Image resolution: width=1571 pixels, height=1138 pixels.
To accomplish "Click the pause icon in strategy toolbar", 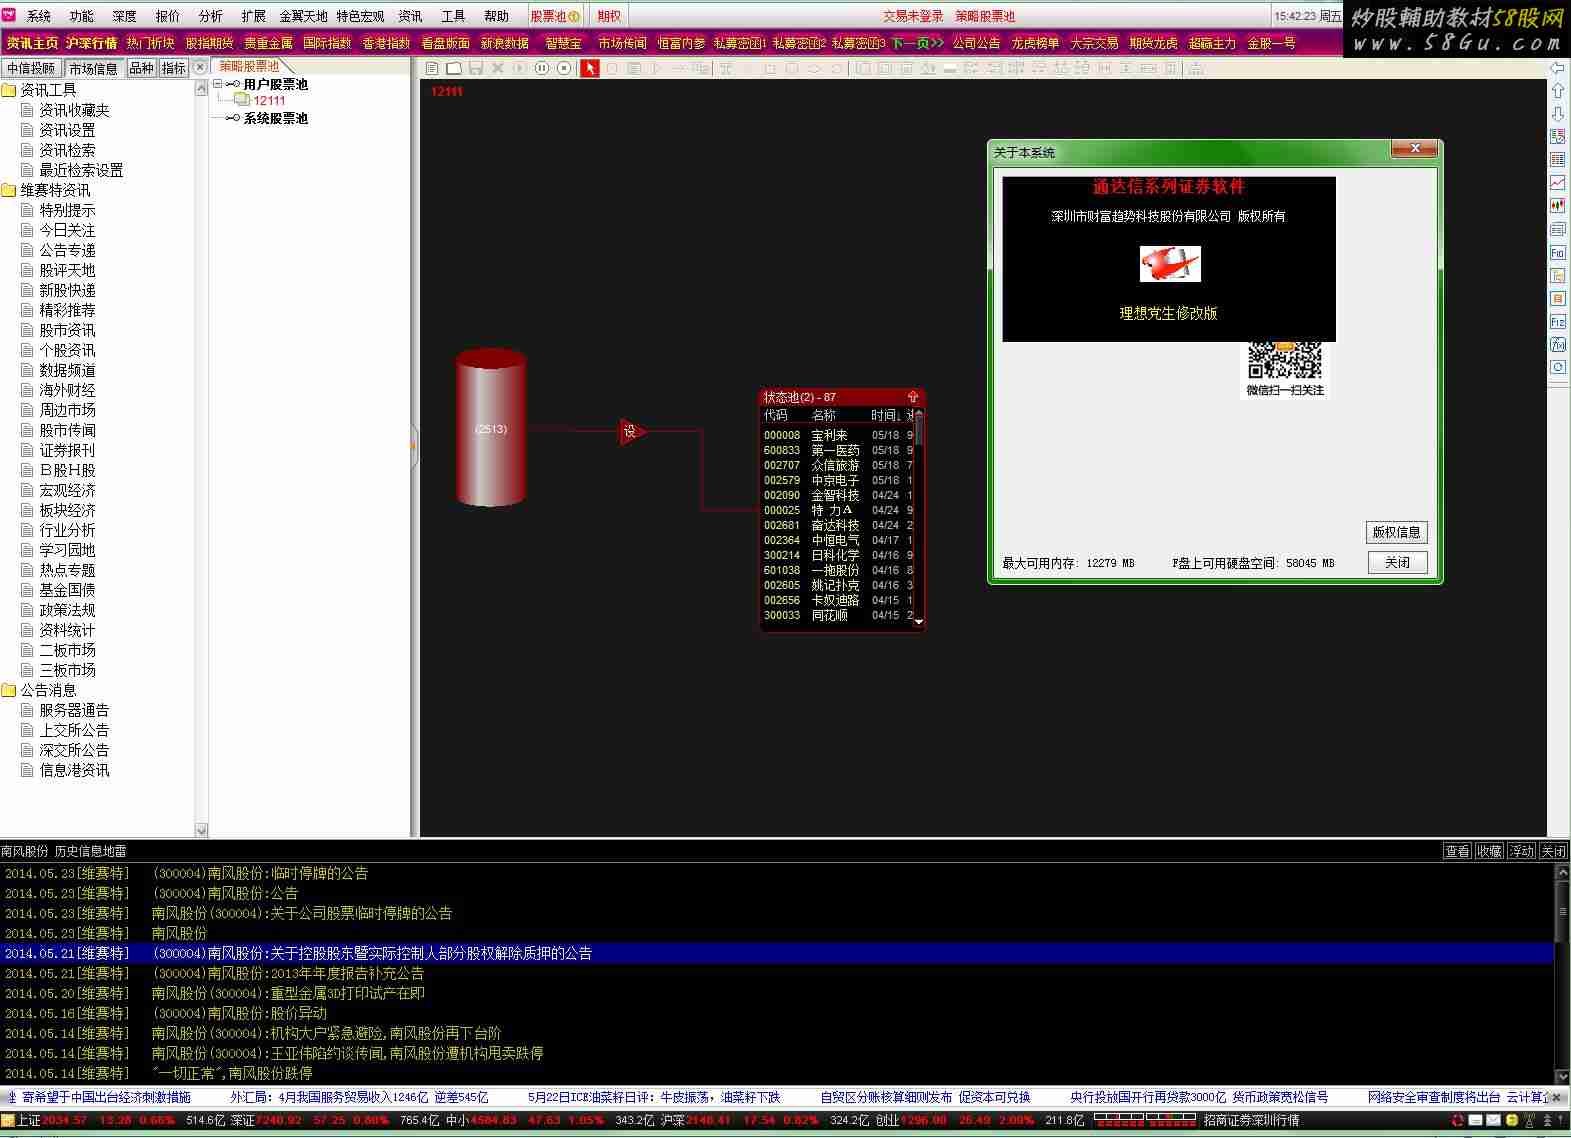I will pos(542,68).
